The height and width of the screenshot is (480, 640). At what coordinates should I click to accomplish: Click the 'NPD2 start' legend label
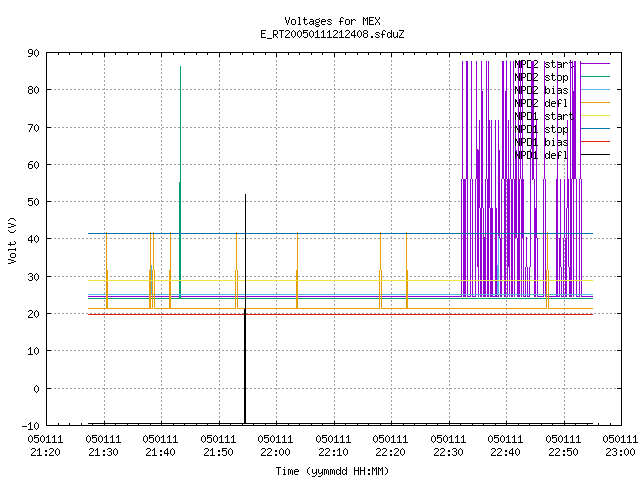pos(544,64)
